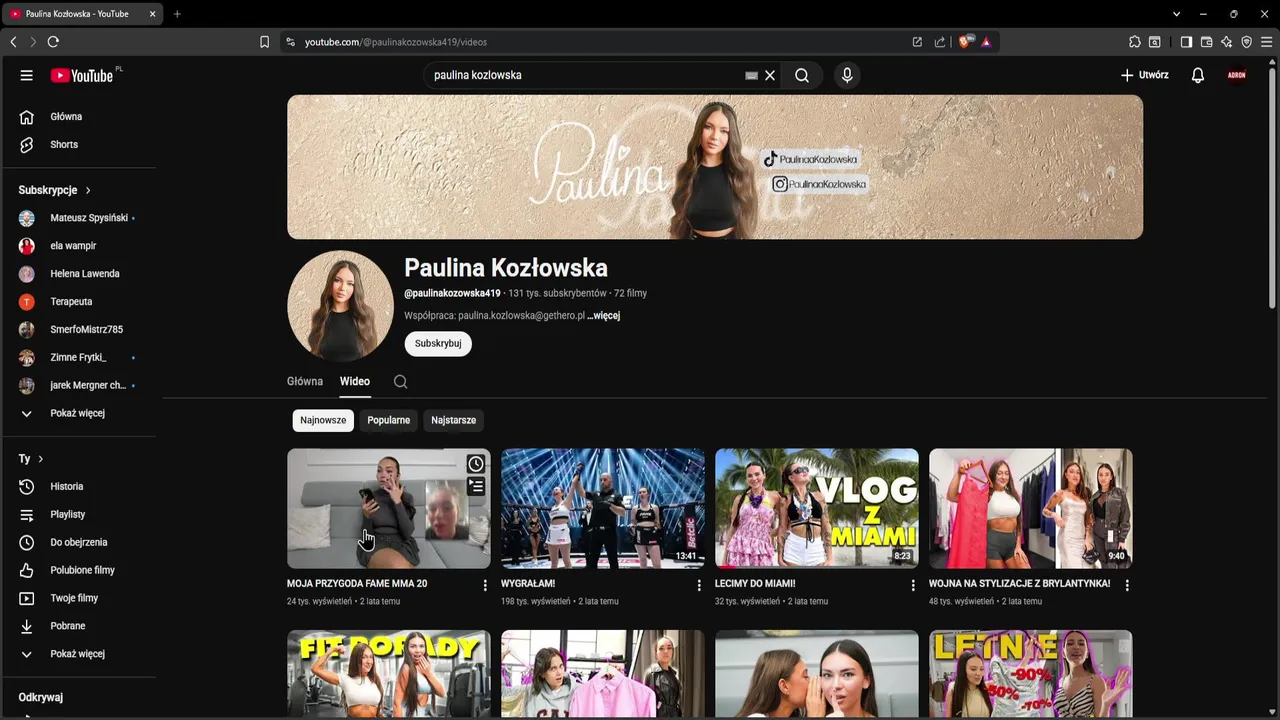Viewport: 1280px width, 720px height.
Task: Click the search magnifier button
Action: [x=802, y=75]
